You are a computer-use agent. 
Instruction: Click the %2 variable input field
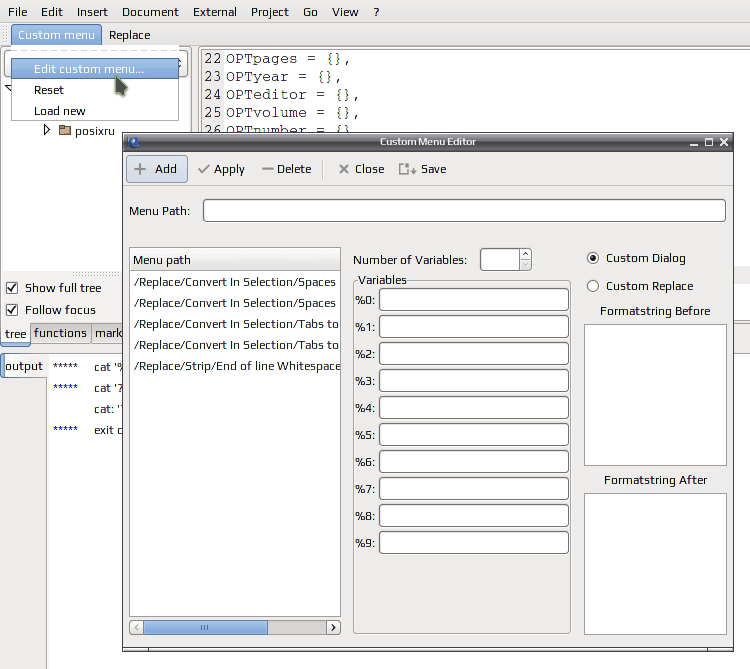474,354
